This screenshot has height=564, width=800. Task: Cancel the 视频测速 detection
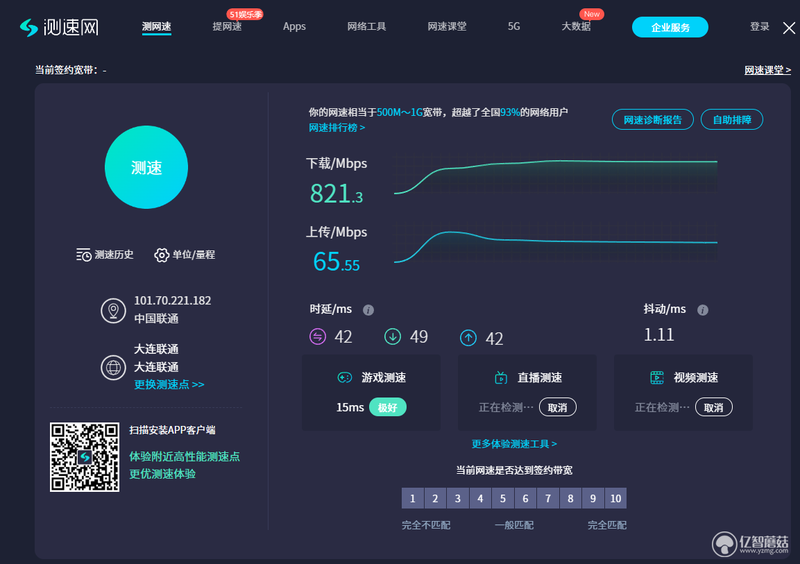click(714, 407)
